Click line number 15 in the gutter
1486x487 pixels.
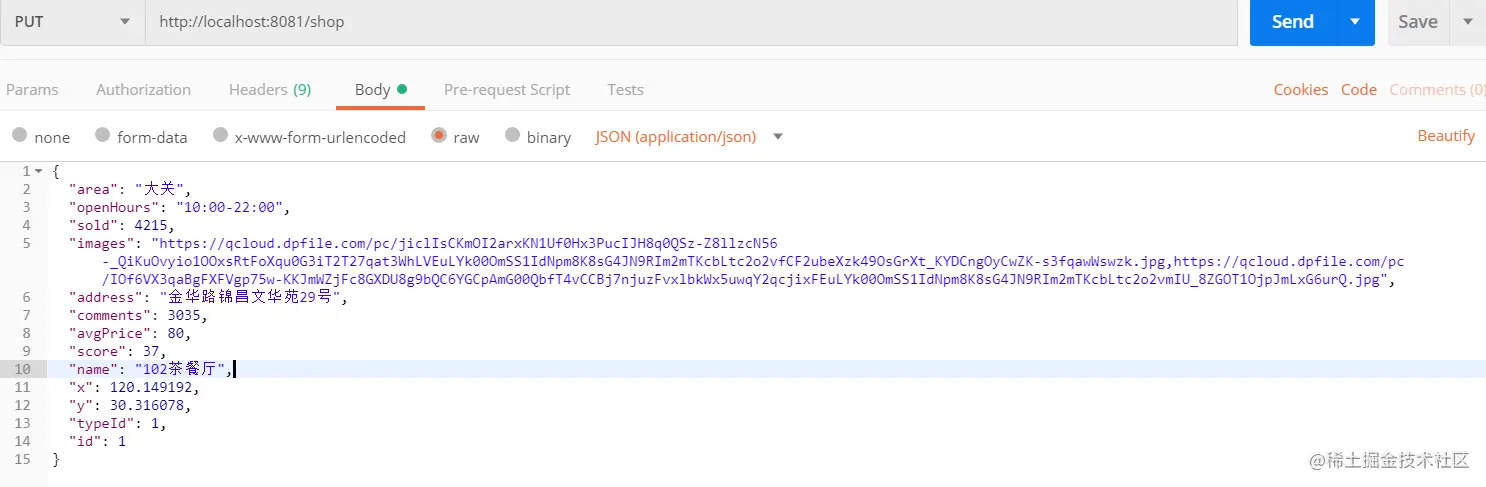22,459
